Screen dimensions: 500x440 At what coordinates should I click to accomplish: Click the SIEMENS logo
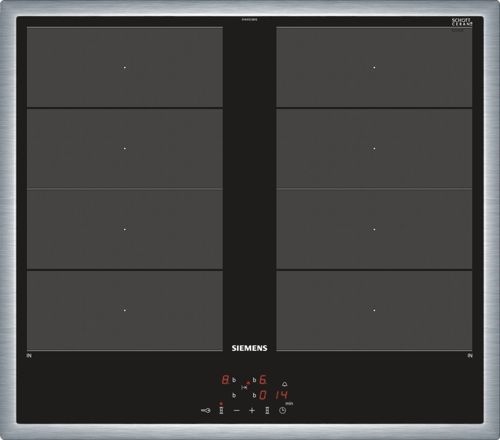pos(249,348)
